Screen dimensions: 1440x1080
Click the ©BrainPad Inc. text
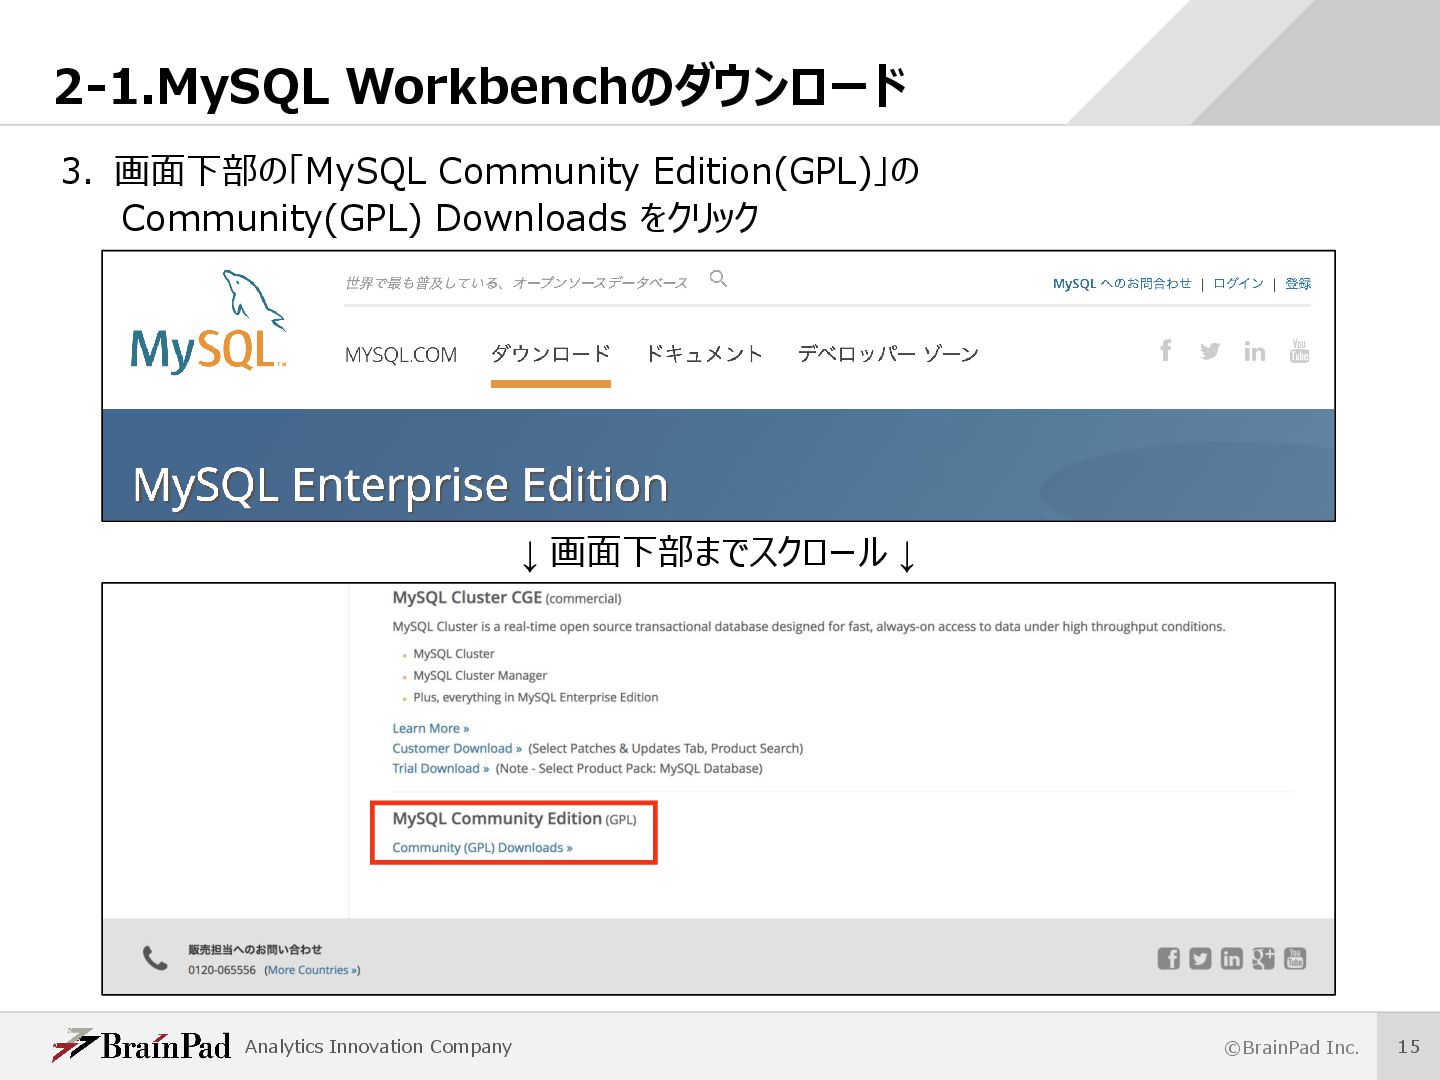click(x=1292, y=1047)
